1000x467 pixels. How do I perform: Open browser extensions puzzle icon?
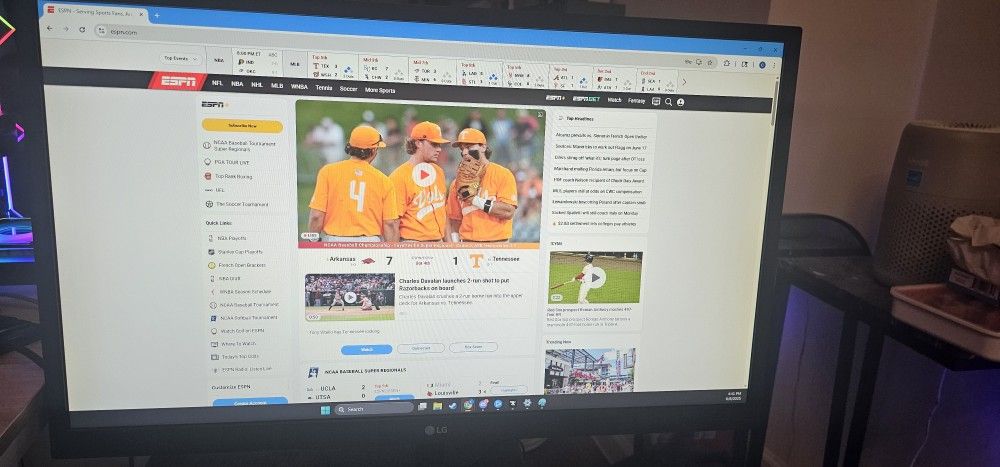[726, 63]
